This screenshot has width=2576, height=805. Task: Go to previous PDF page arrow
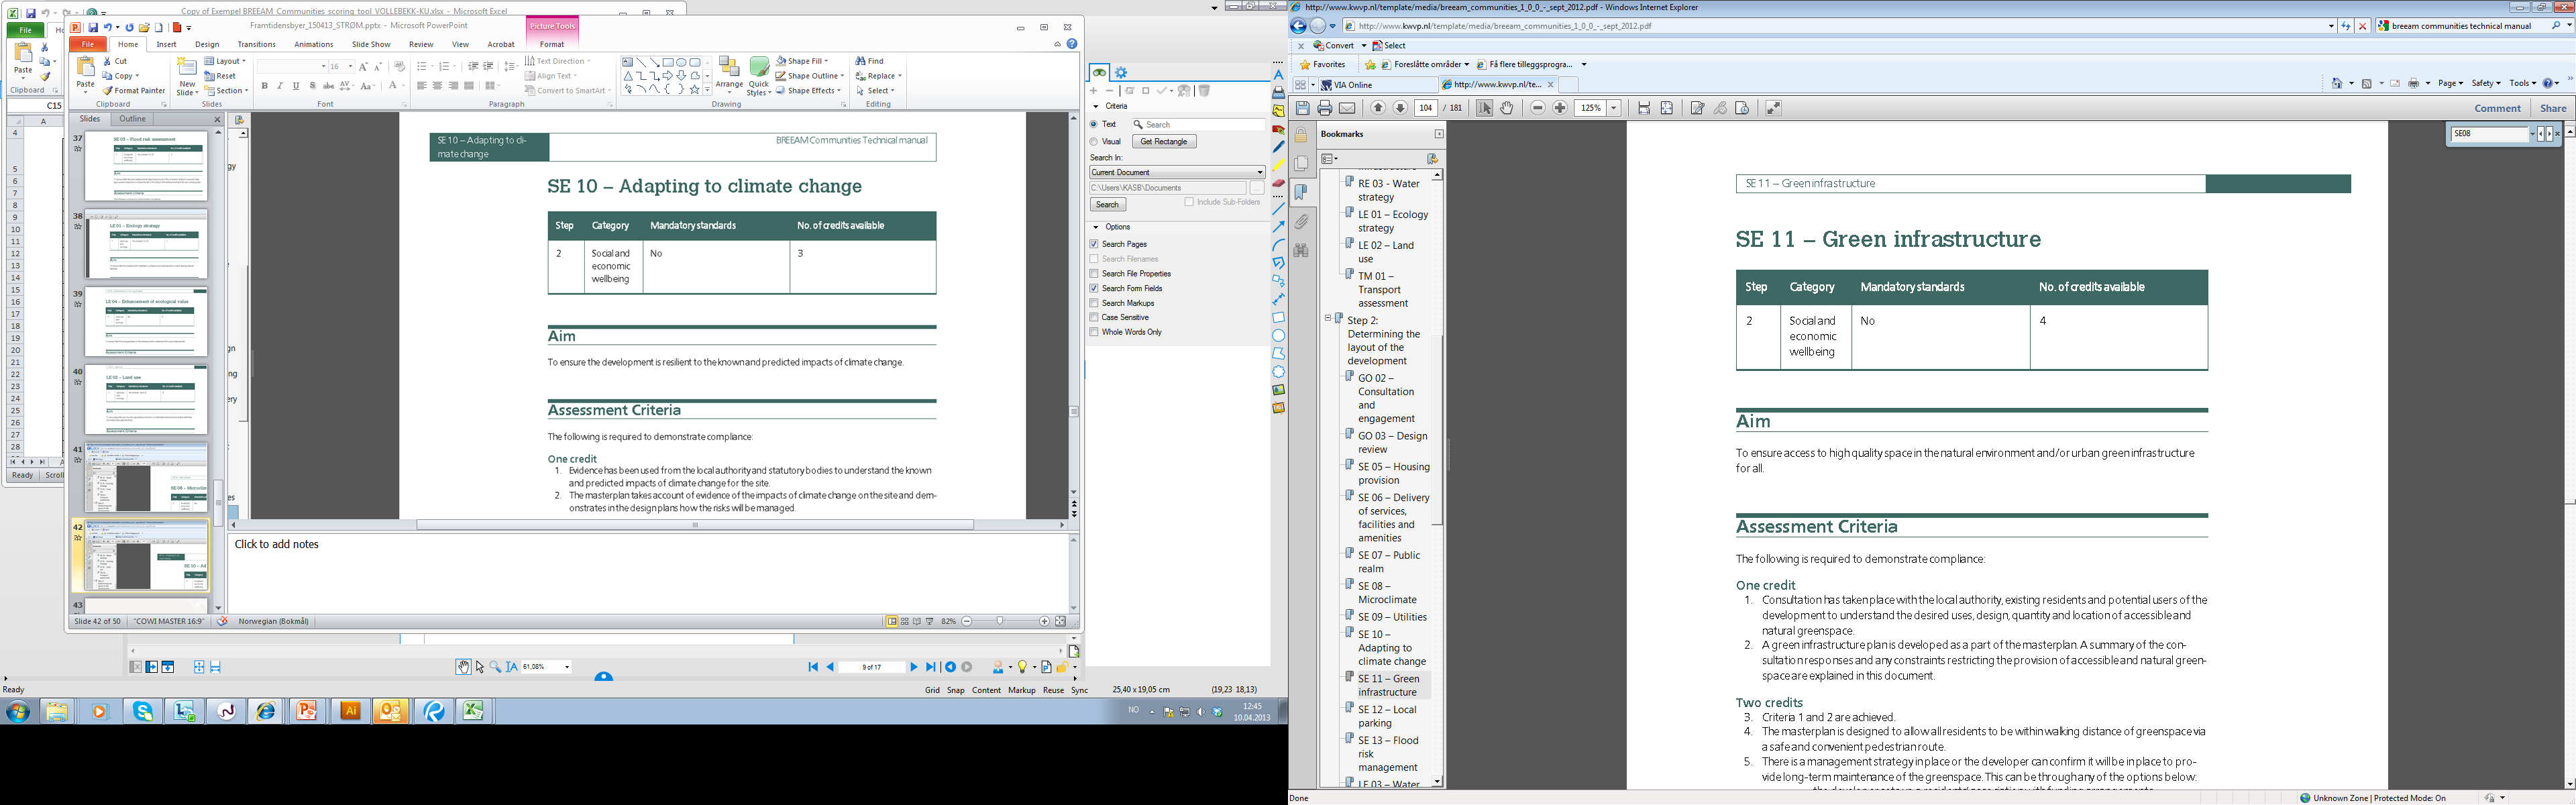point(1378,108)
